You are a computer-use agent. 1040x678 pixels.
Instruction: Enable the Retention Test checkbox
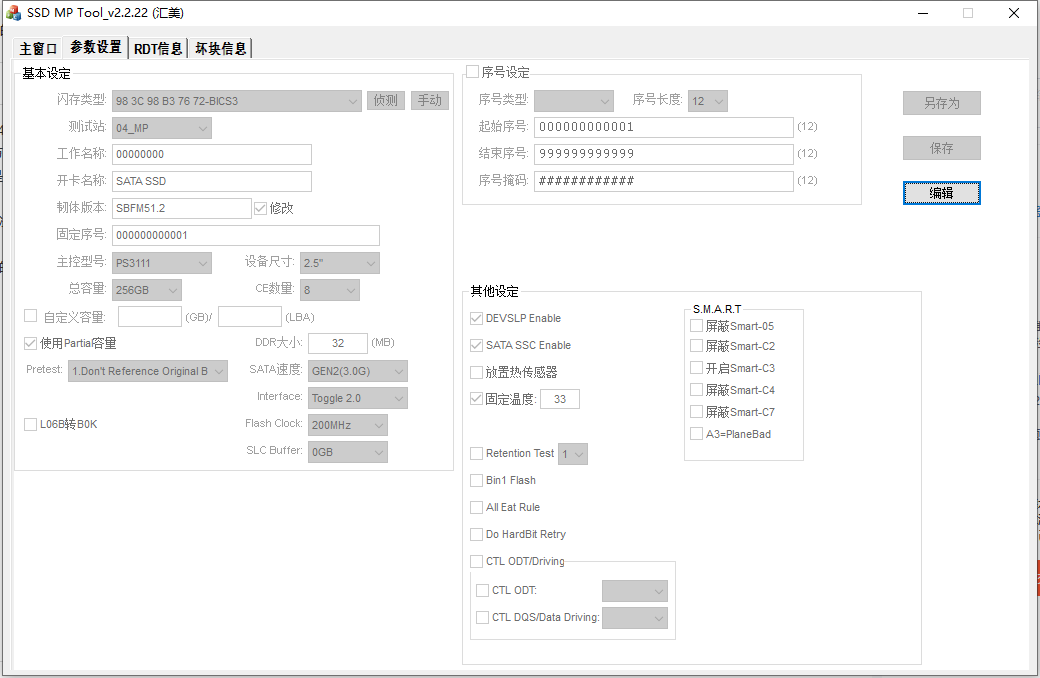pos(477,453)
